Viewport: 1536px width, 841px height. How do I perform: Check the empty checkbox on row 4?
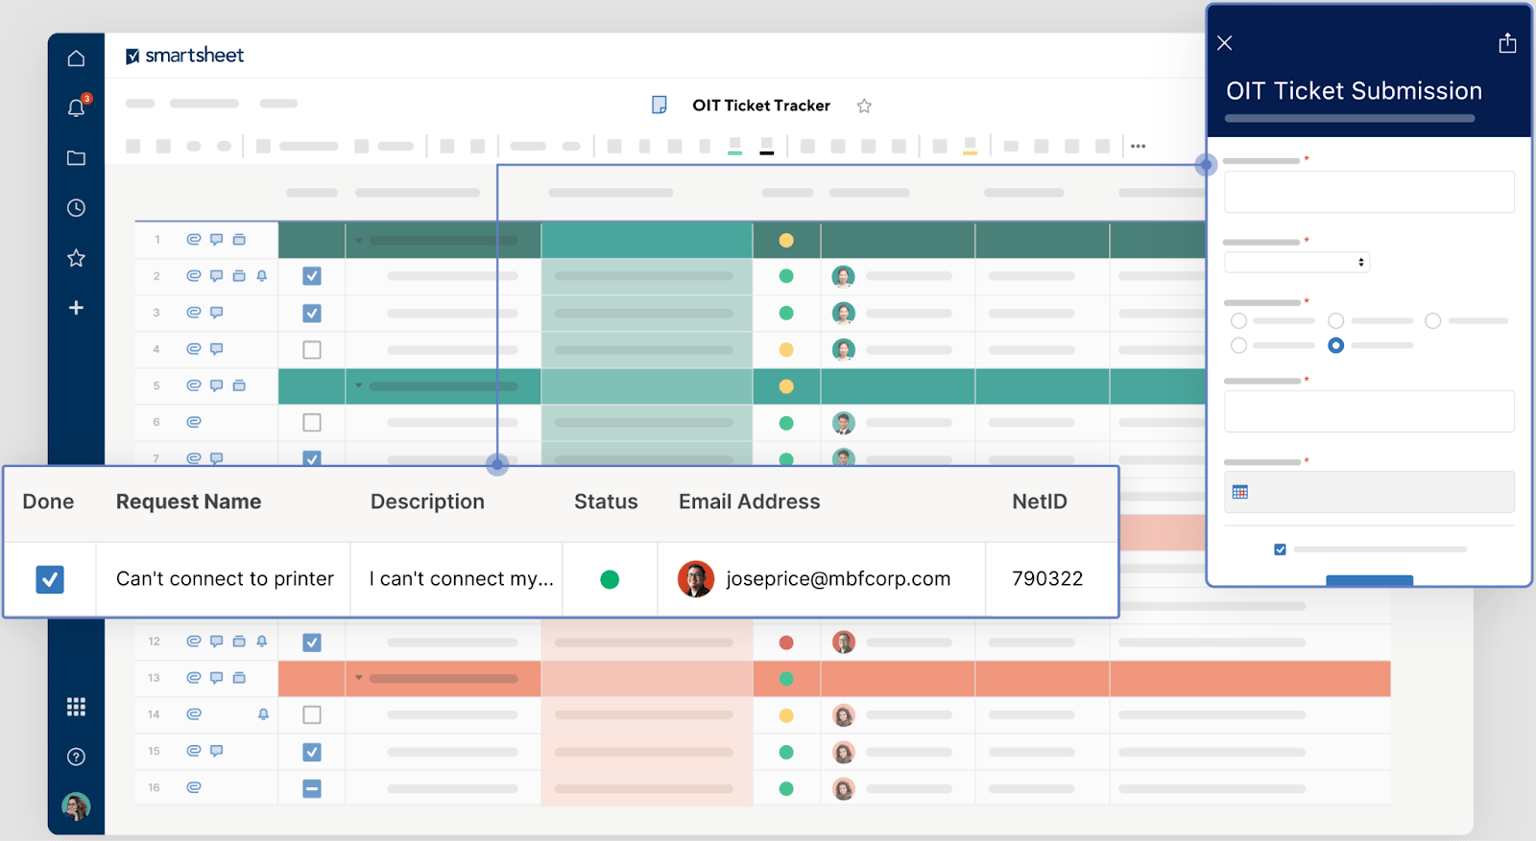pos(311,349)
